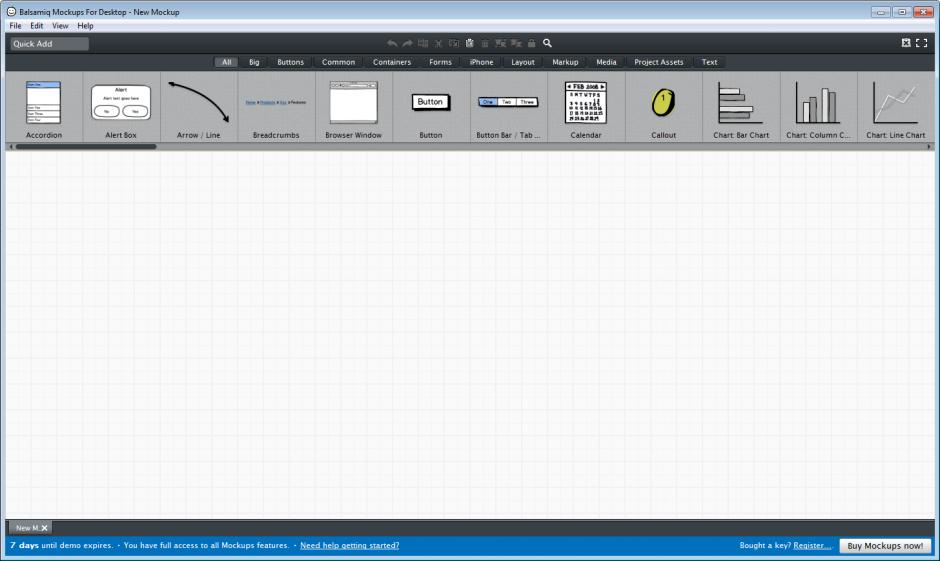940x561 pixels.
Task: Switch to the Buttons category
Action: [x=291, y=62]
